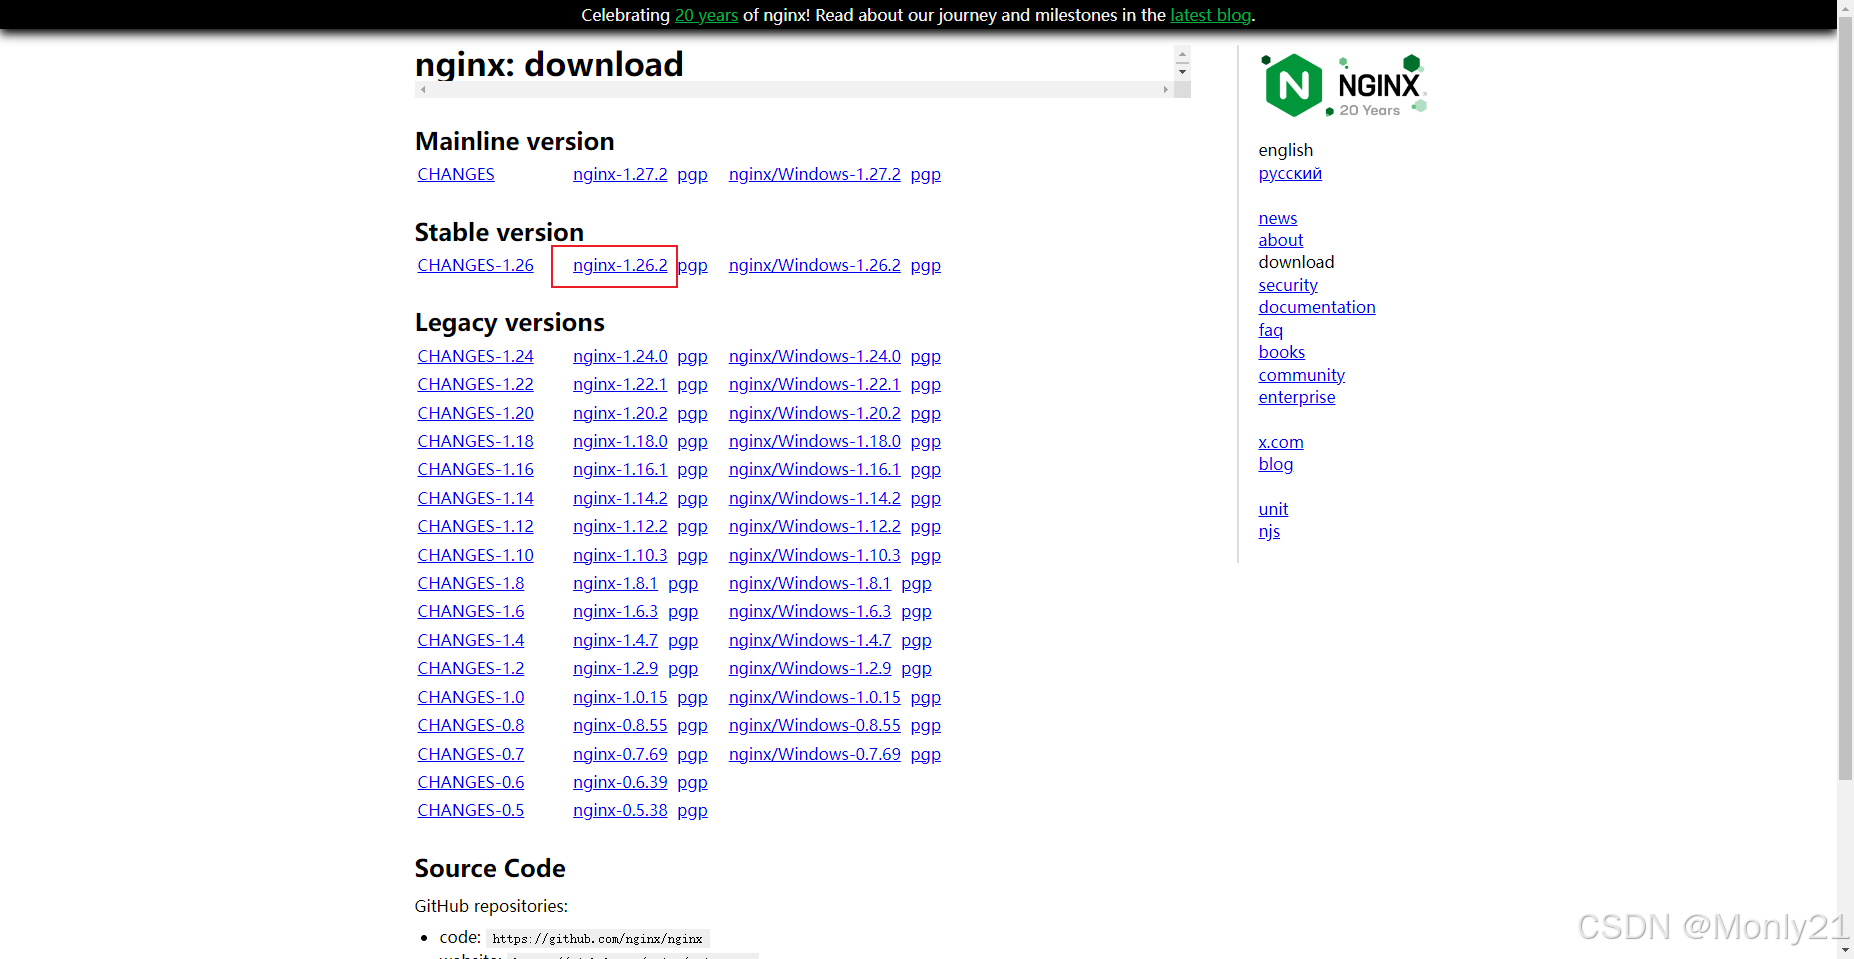Click the main page vertical scrollbar thumb
Viewport: 1854px width, 959px height.
click(x=1845, y=400)
